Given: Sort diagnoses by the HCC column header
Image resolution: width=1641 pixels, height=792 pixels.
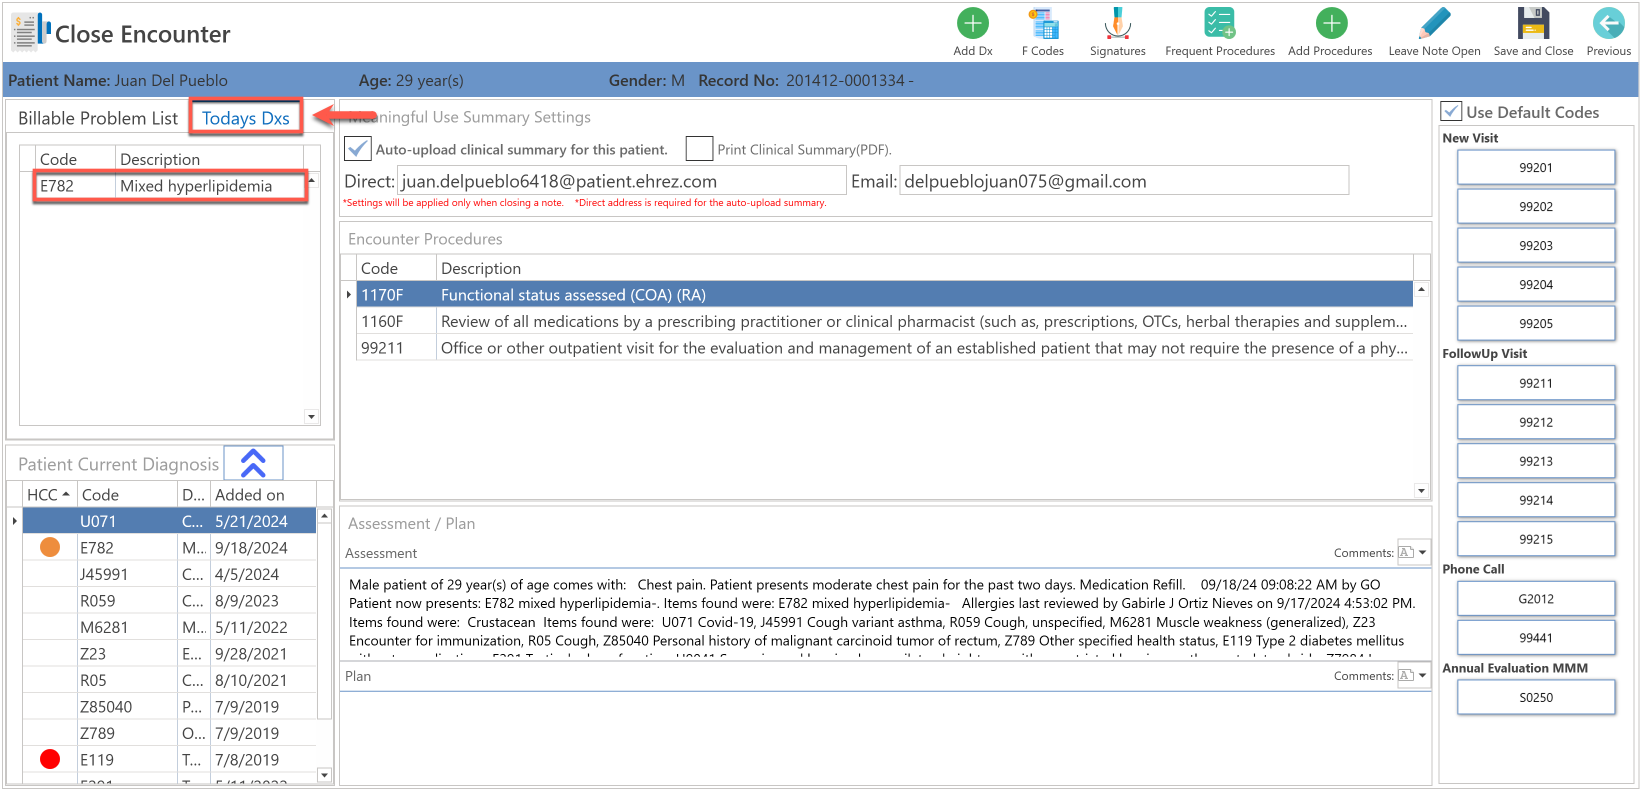Looking at the screenshot, I should (x=49, y=494).
